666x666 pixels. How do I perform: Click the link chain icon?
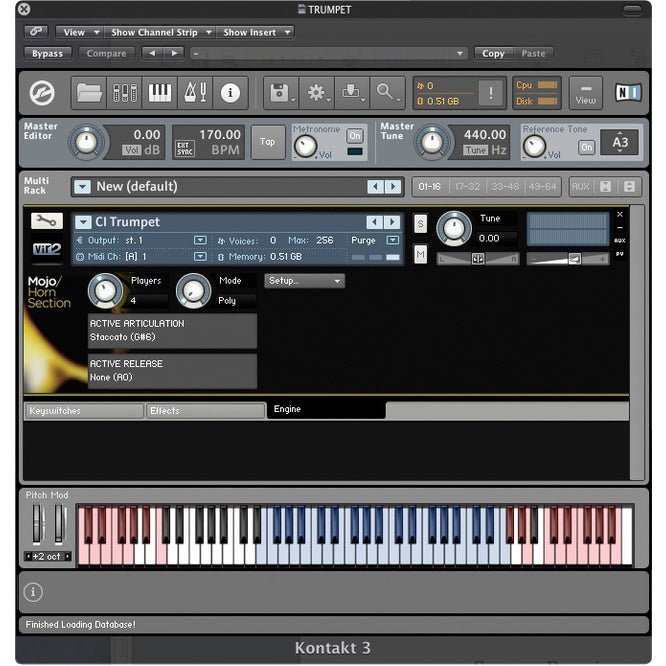coord(36,32)
